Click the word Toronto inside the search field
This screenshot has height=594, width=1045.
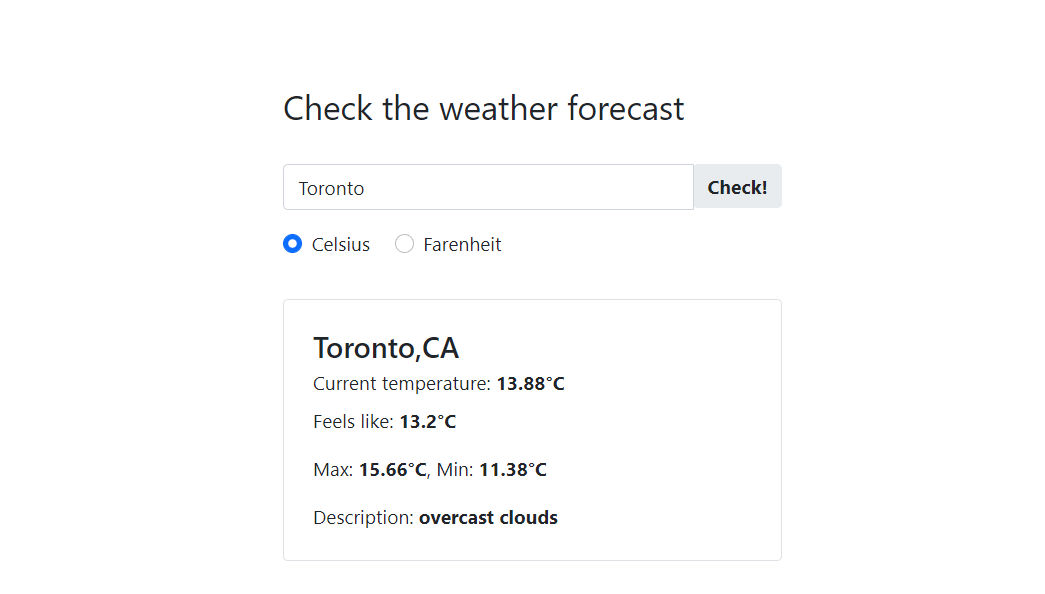331,189
